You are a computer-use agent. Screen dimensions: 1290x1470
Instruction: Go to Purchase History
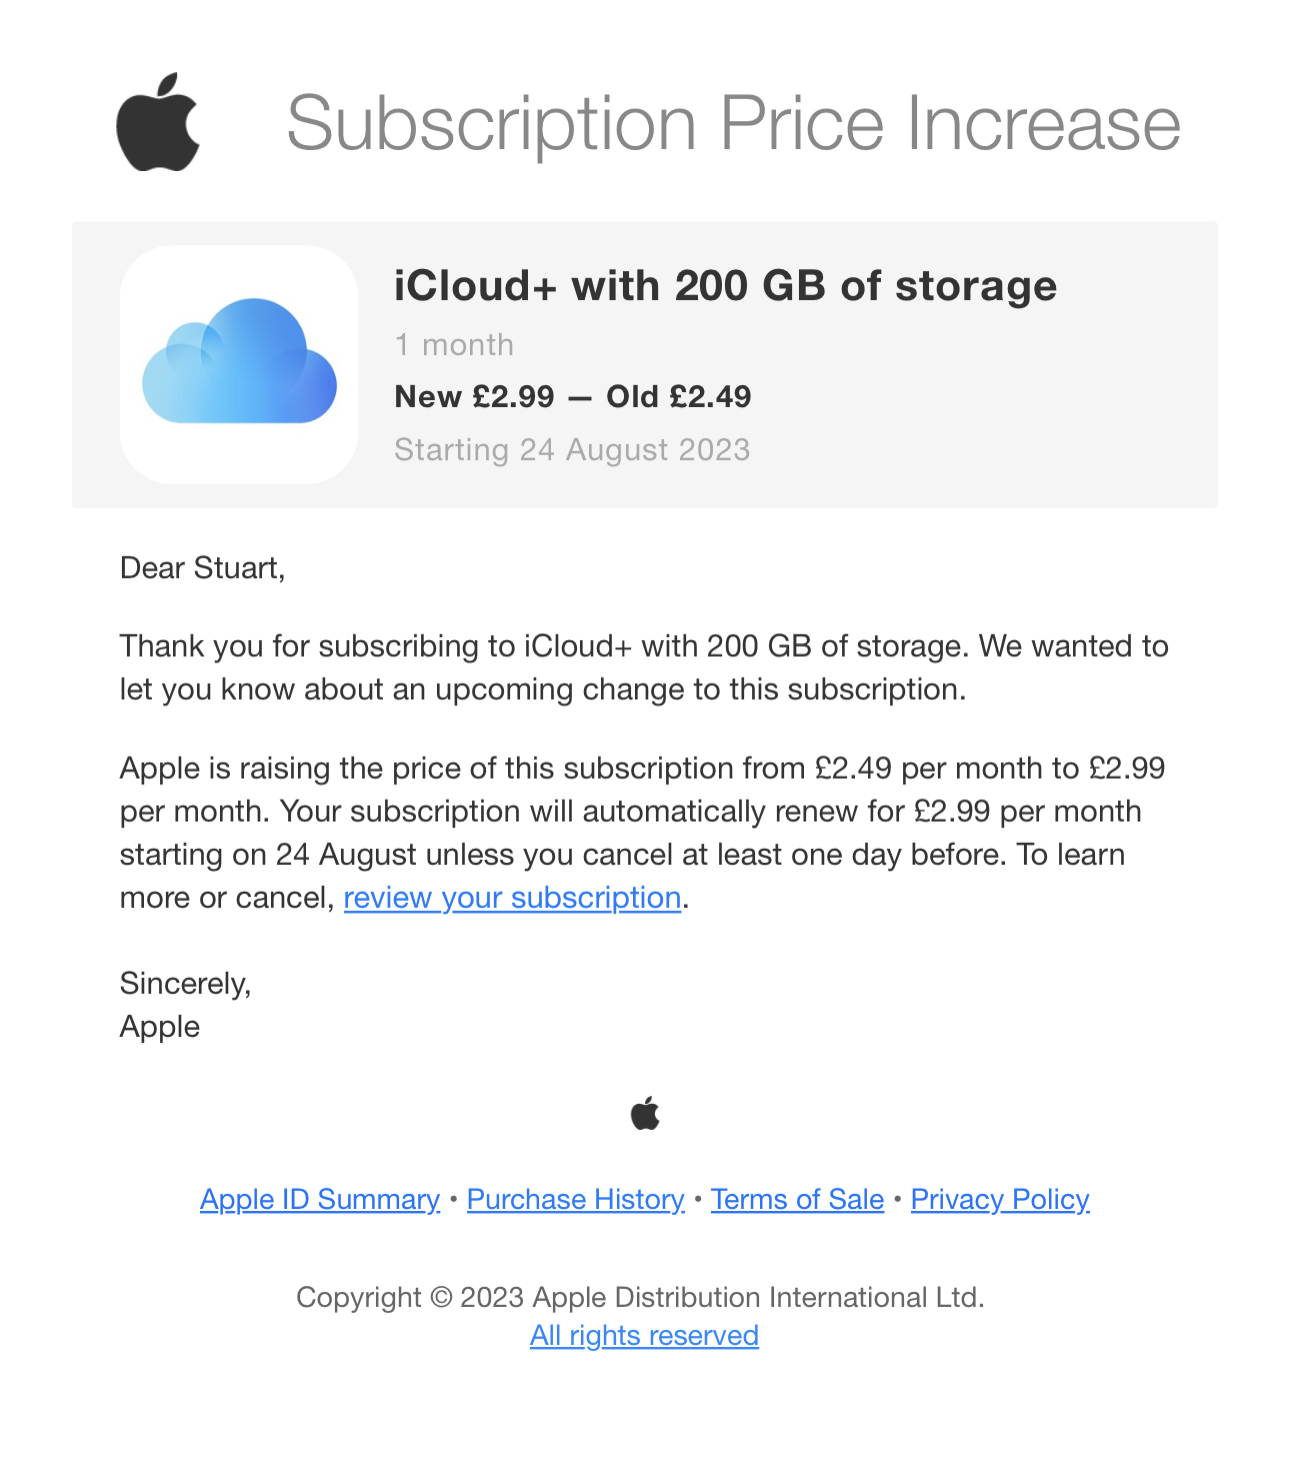click(575, 1199)
